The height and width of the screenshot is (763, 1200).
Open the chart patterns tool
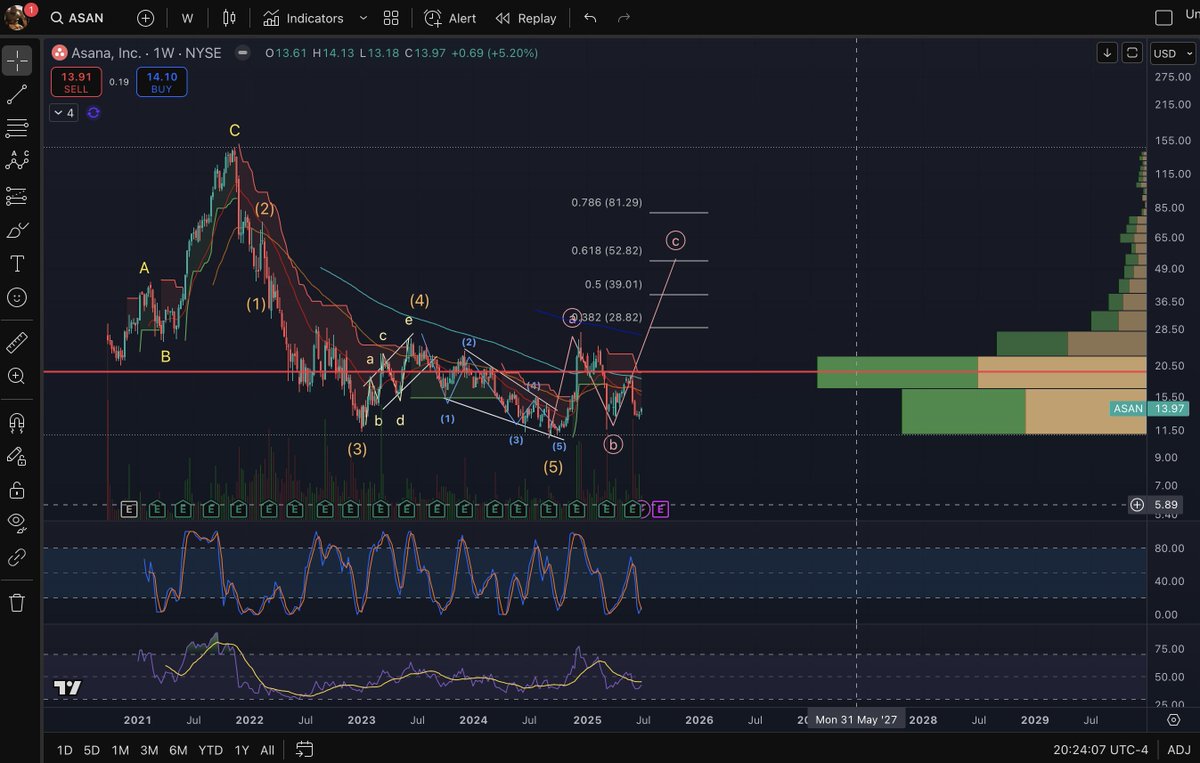(x=17, y=160)
